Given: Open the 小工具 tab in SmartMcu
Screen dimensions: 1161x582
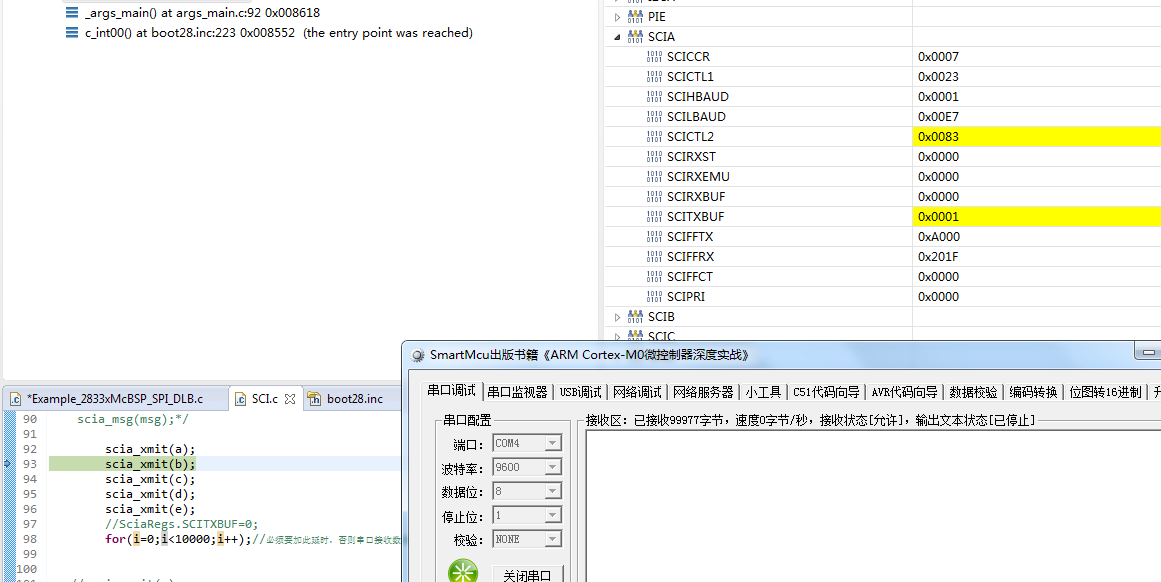Looking at the screenshot, I should 763,392.
